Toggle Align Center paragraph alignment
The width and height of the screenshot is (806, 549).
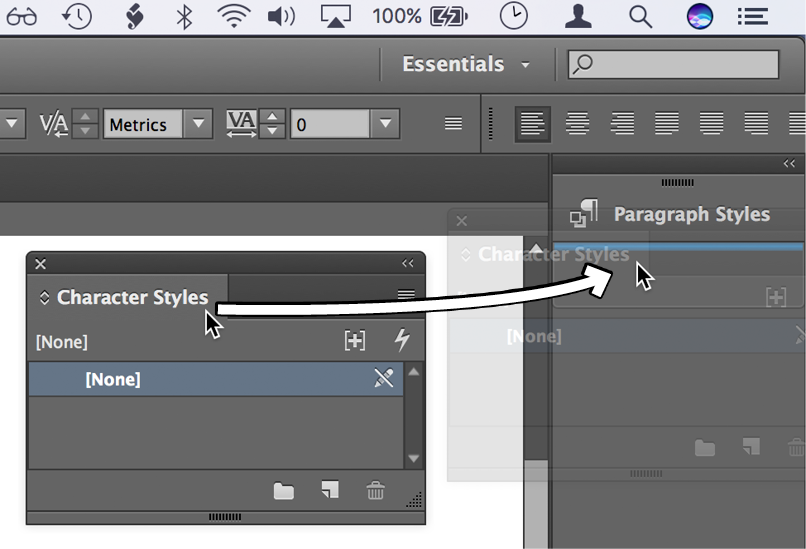[577, 124]
